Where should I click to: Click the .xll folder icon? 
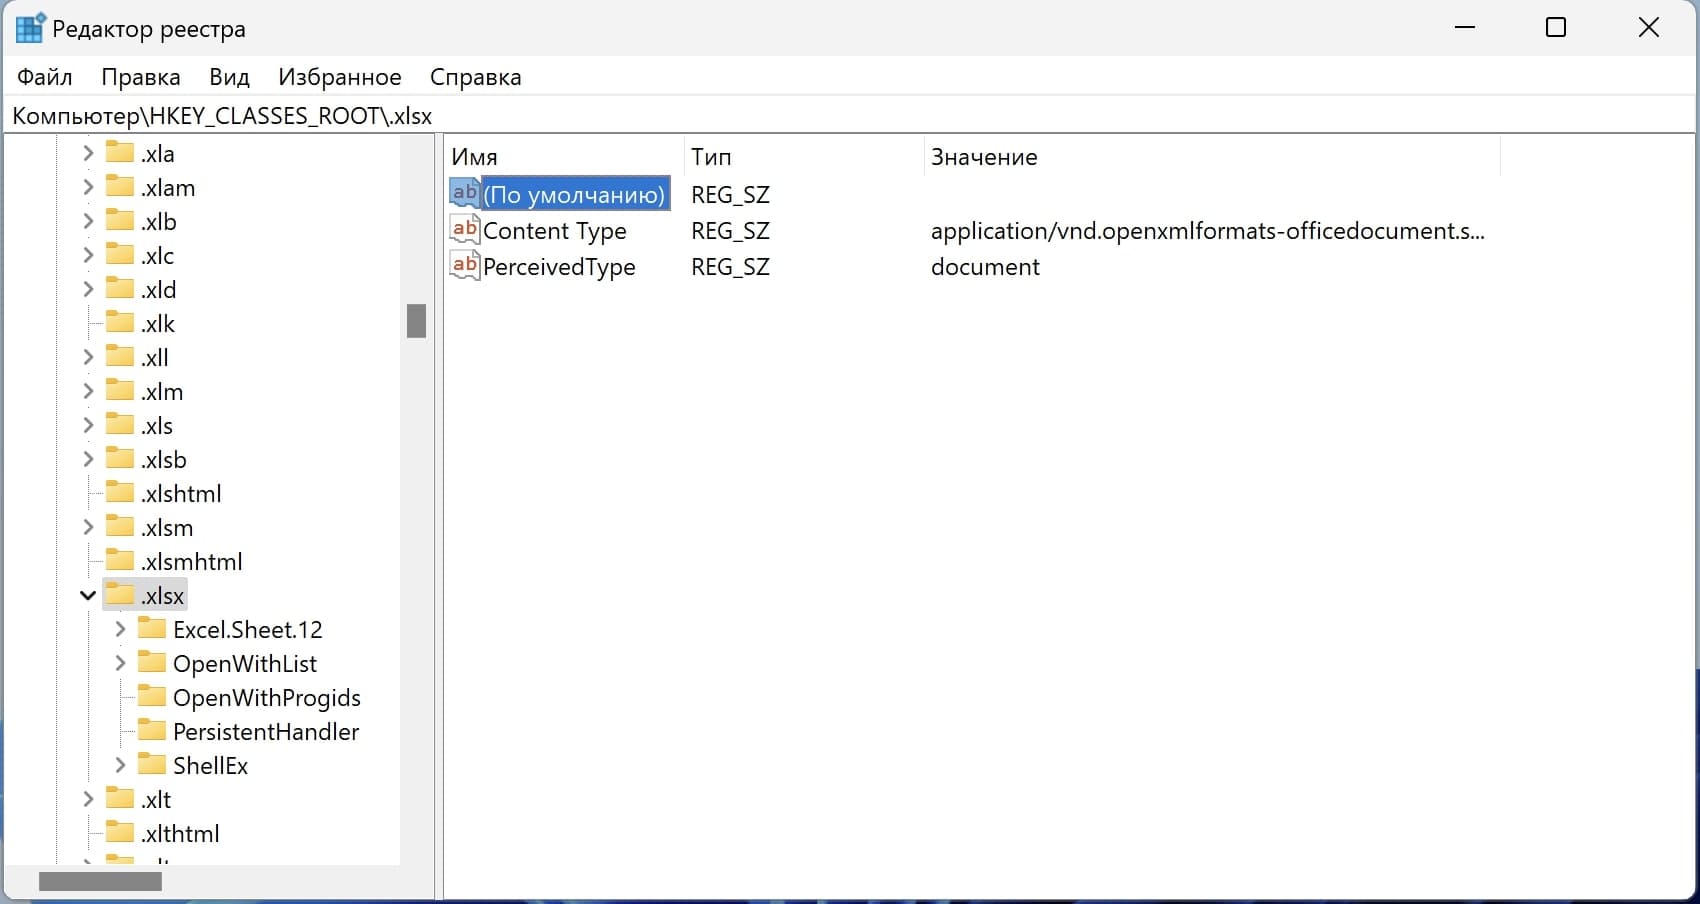click(x=120, y=356)
